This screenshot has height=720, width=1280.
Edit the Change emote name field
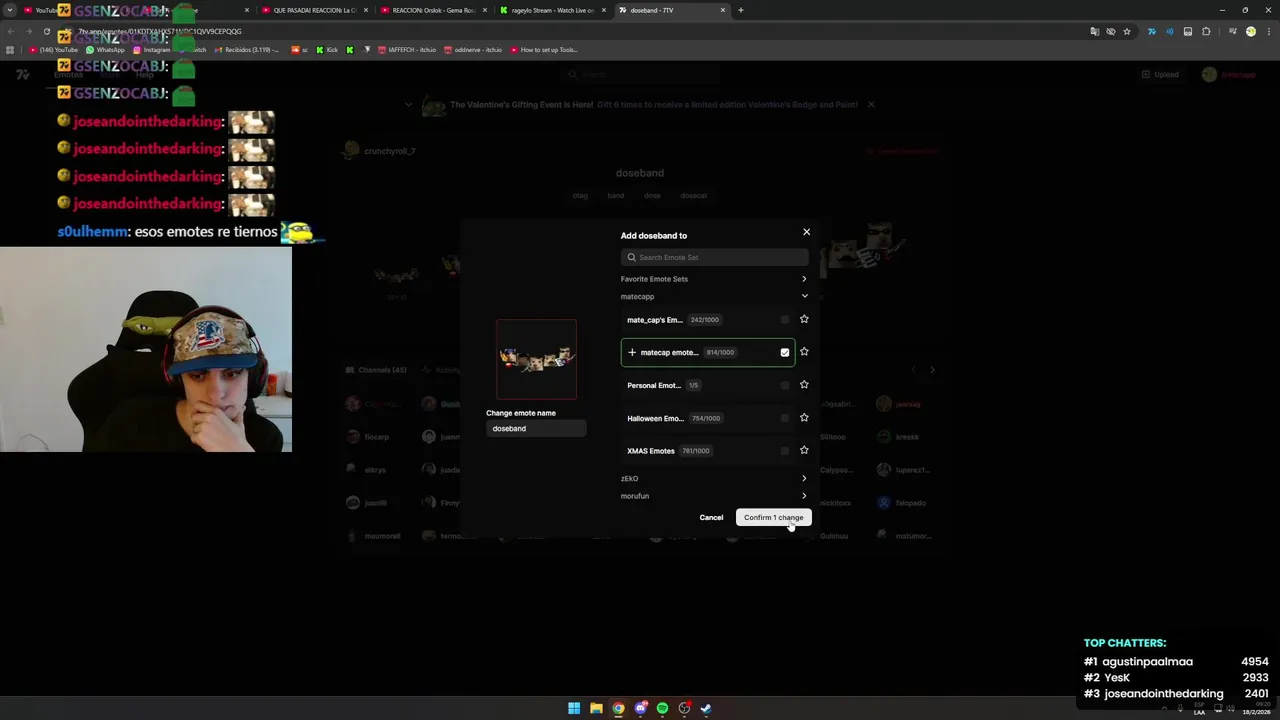coord(536,428)
